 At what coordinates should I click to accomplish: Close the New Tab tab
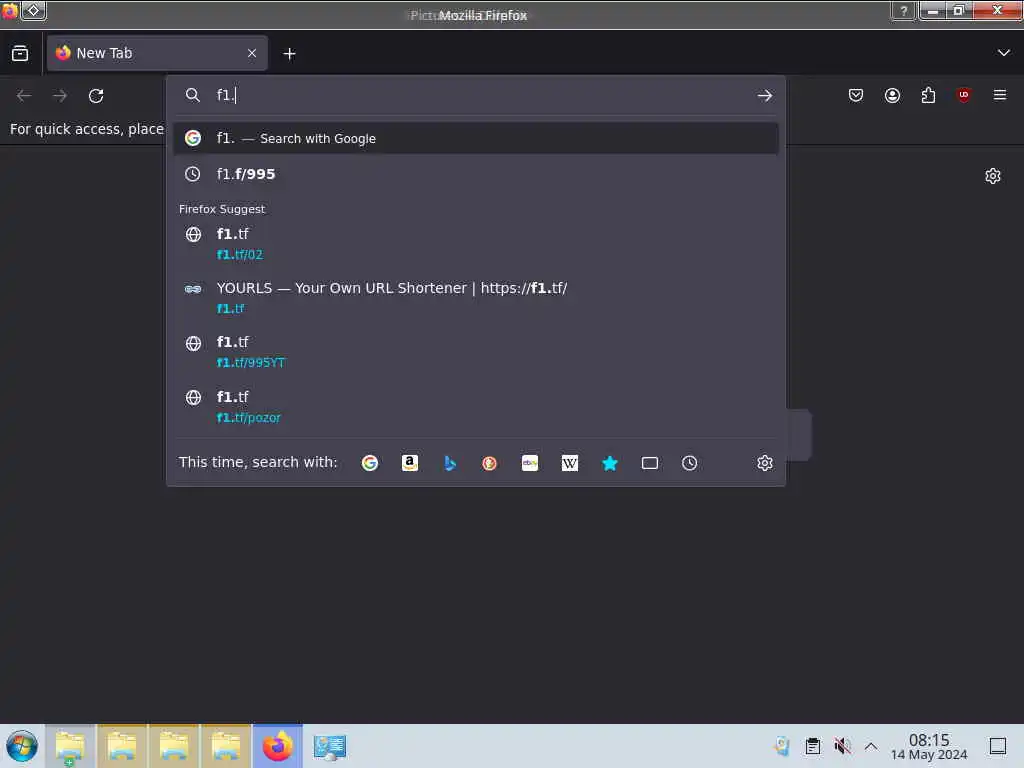click(252, 53)
